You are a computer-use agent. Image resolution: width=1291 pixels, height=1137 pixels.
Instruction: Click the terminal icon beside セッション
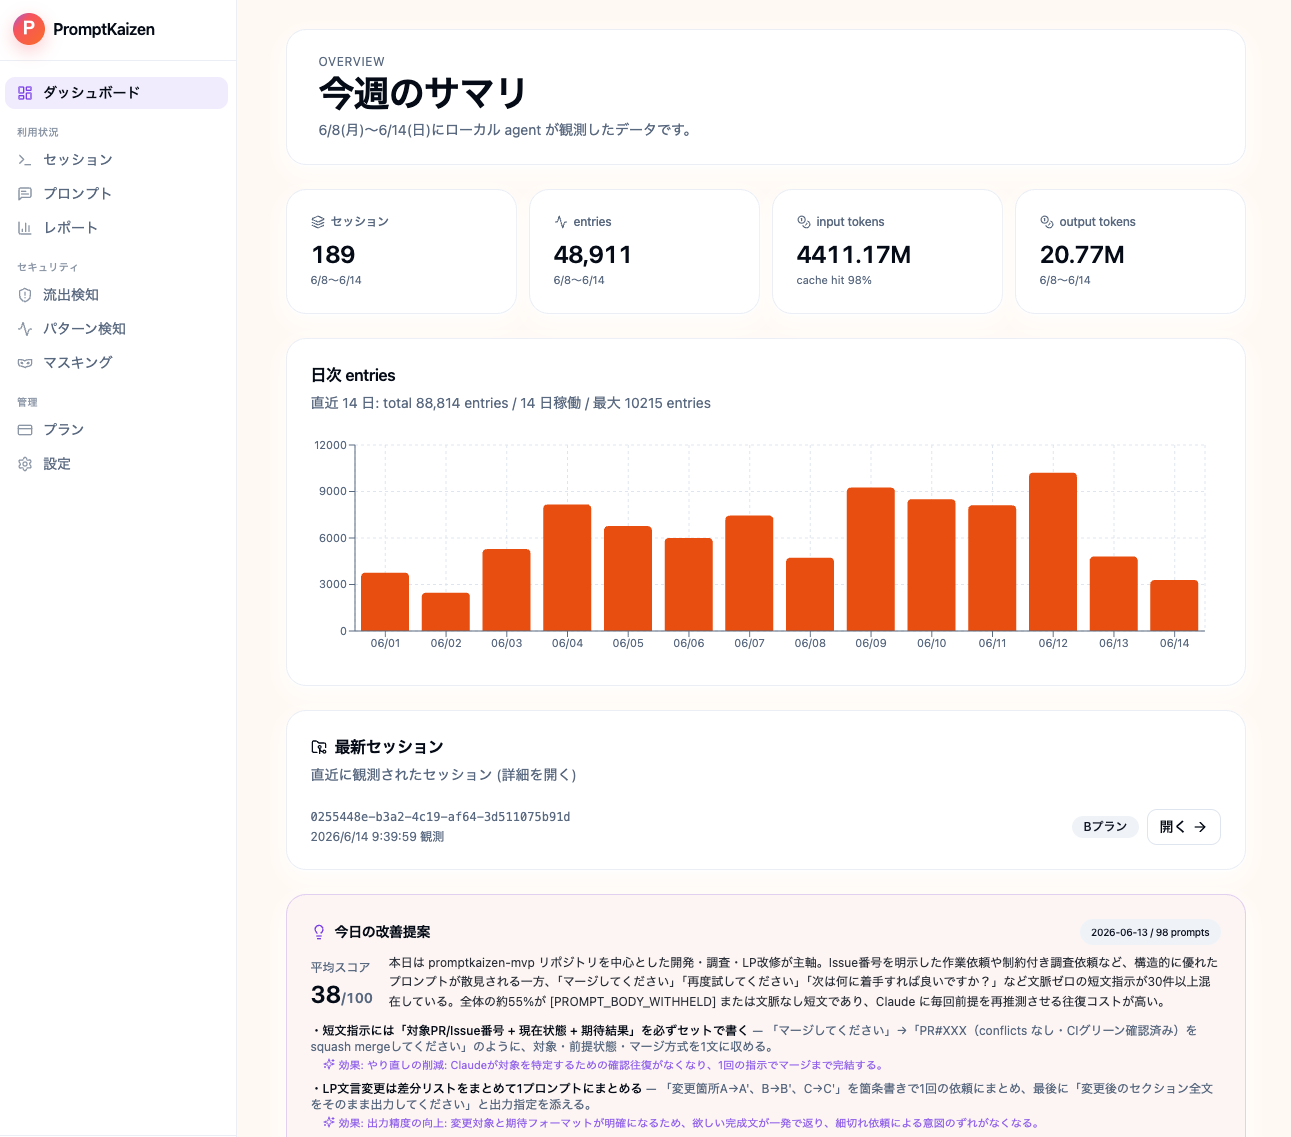pos(25,160)
